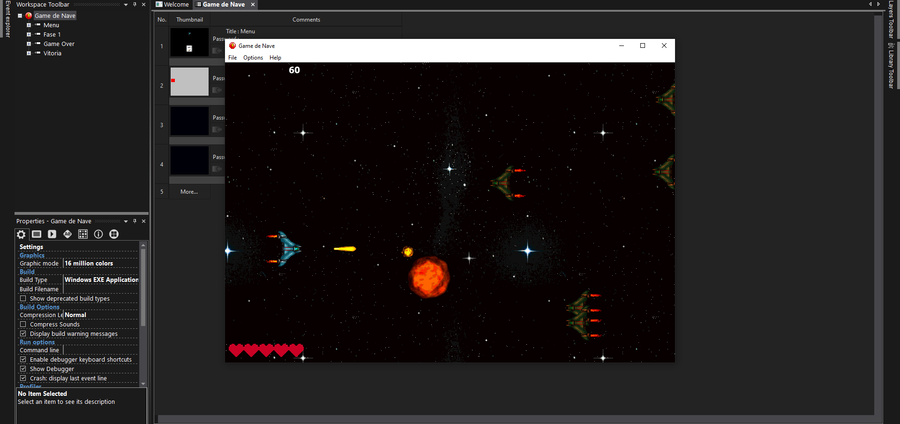Click the transition icon in storyboard row 4
Screen dimensions: 900x424
pyautogui.click(x=217, y=169)
